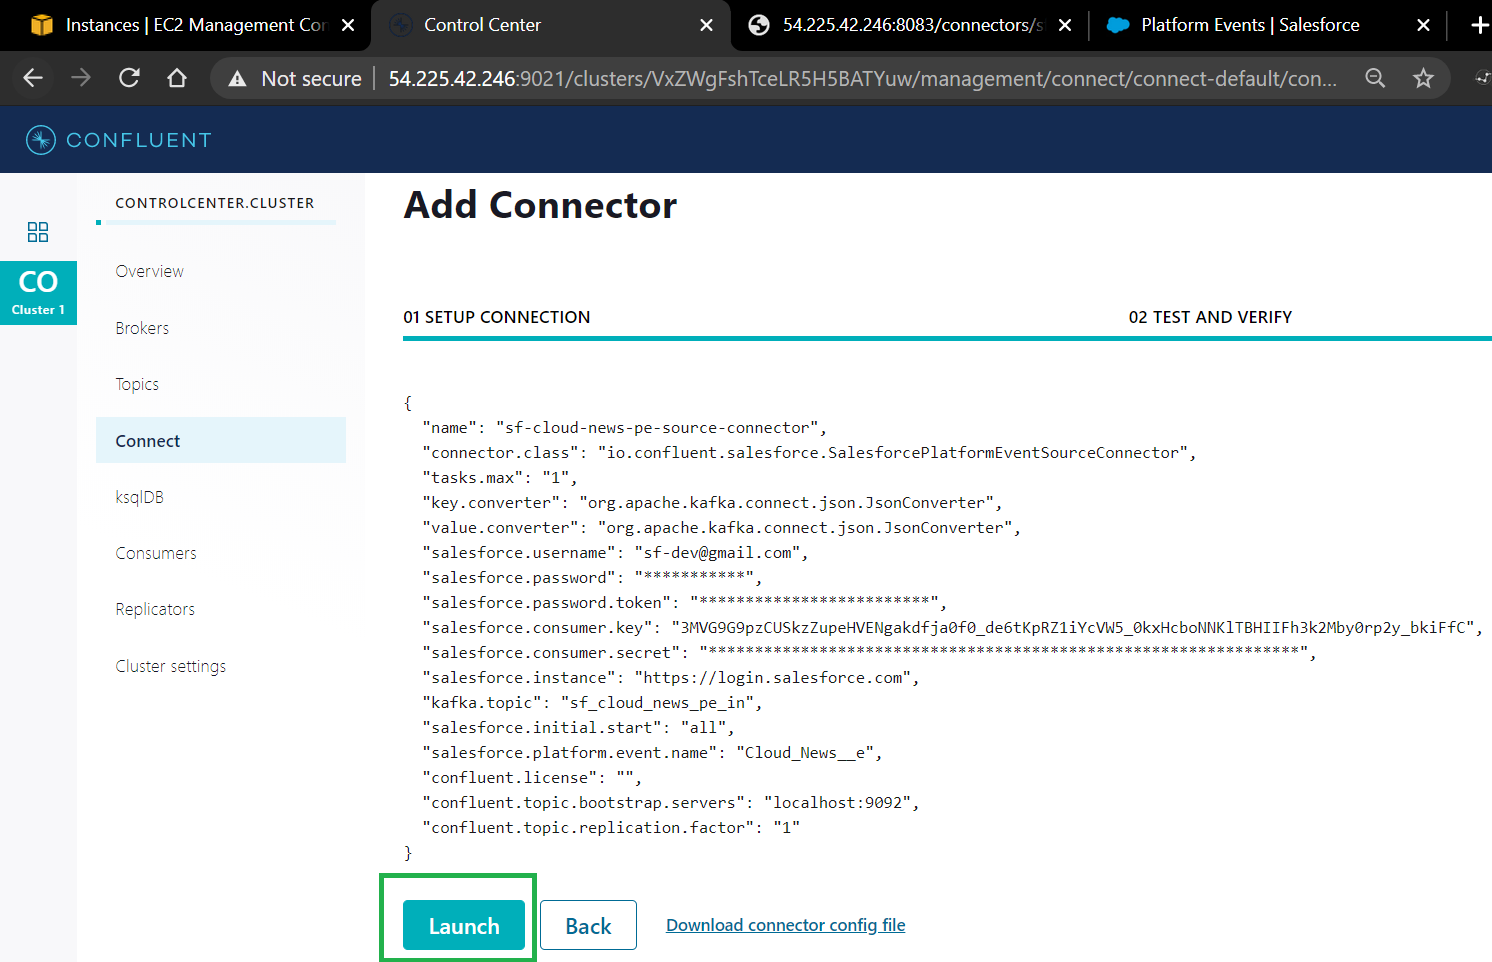Click the browser Forward arrow
The width and height of the screenshot is (1492, 962).
[x=81, y=78]
